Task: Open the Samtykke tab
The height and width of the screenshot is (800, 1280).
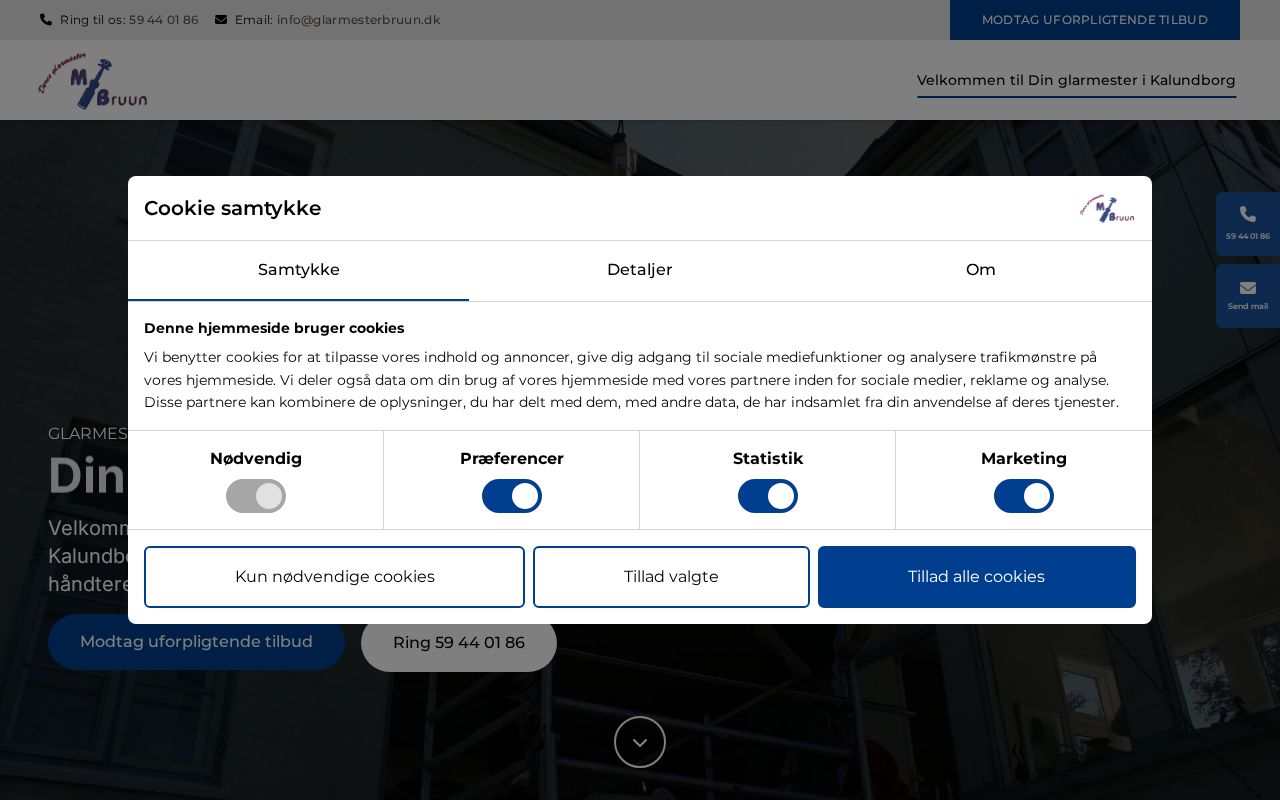Action: (298, 270)
